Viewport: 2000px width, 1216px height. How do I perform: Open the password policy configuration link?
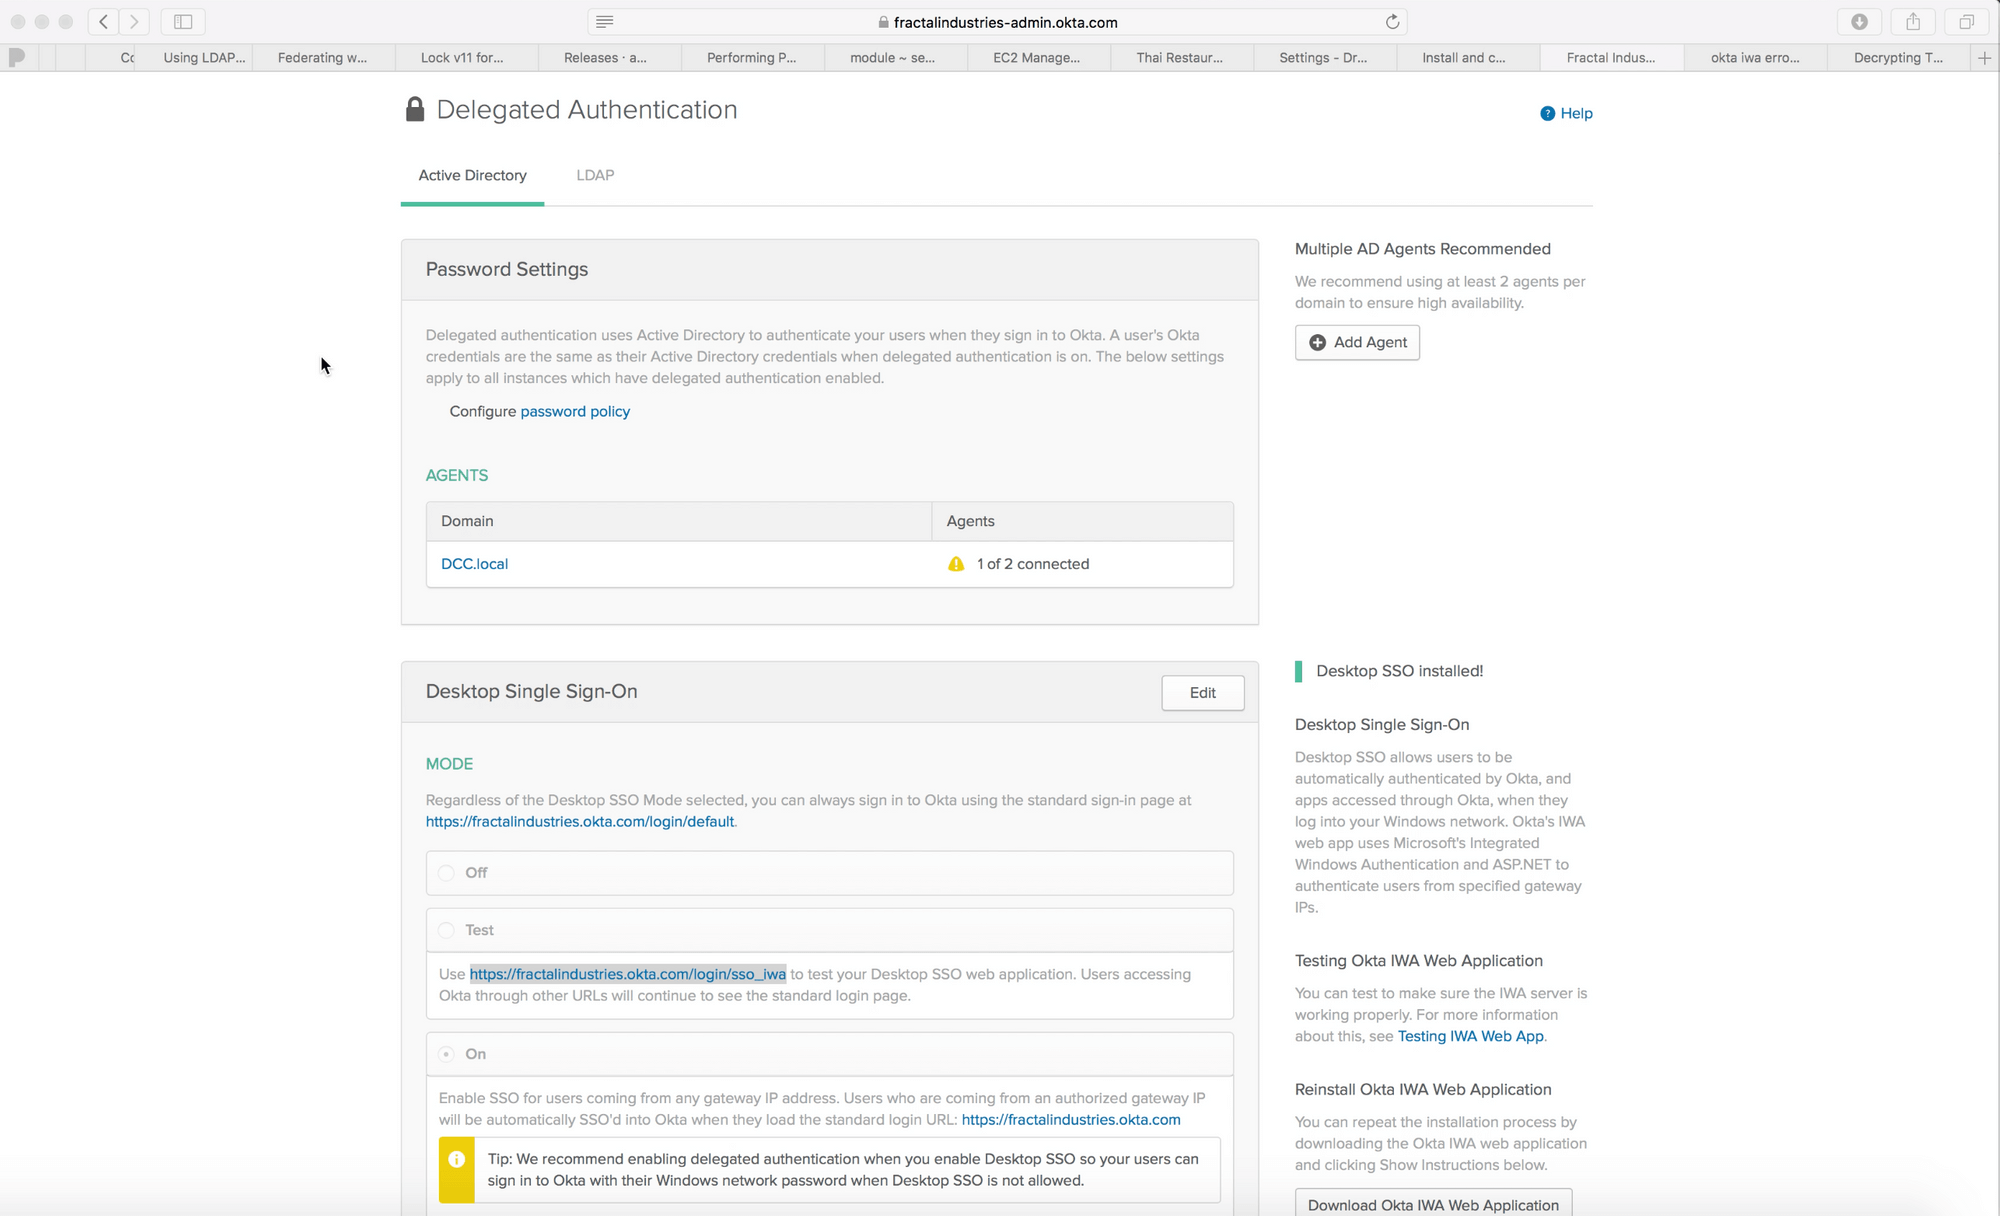[x=574, y=412]
